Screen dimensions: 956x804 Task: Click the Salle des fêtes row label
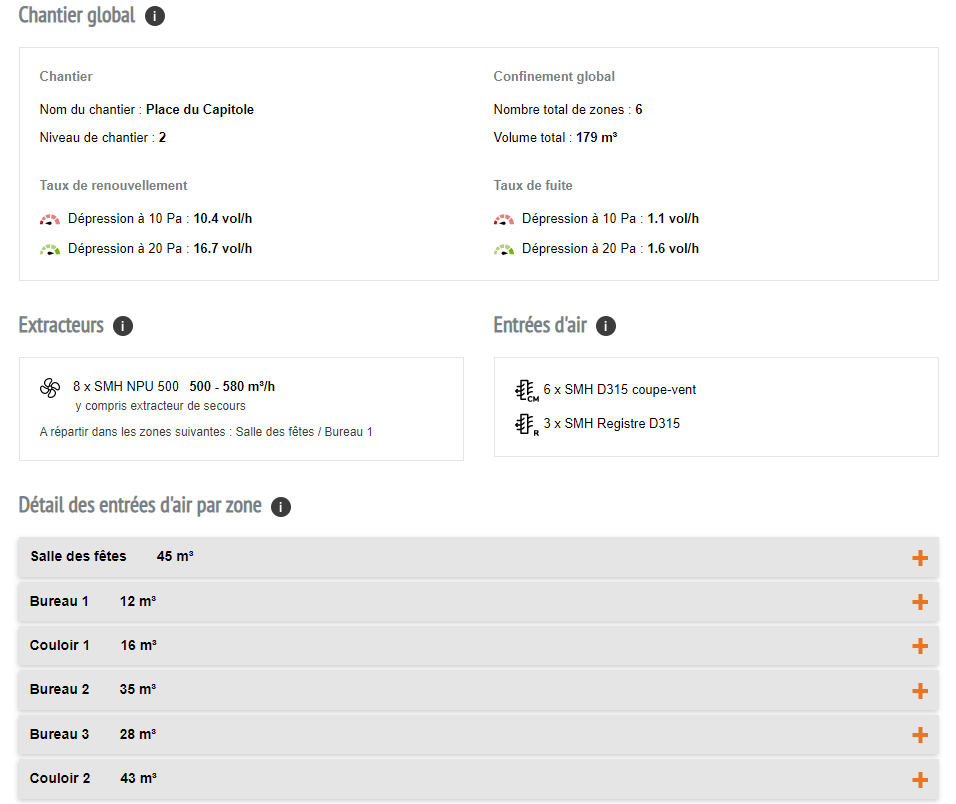click(x=79, y=557)
